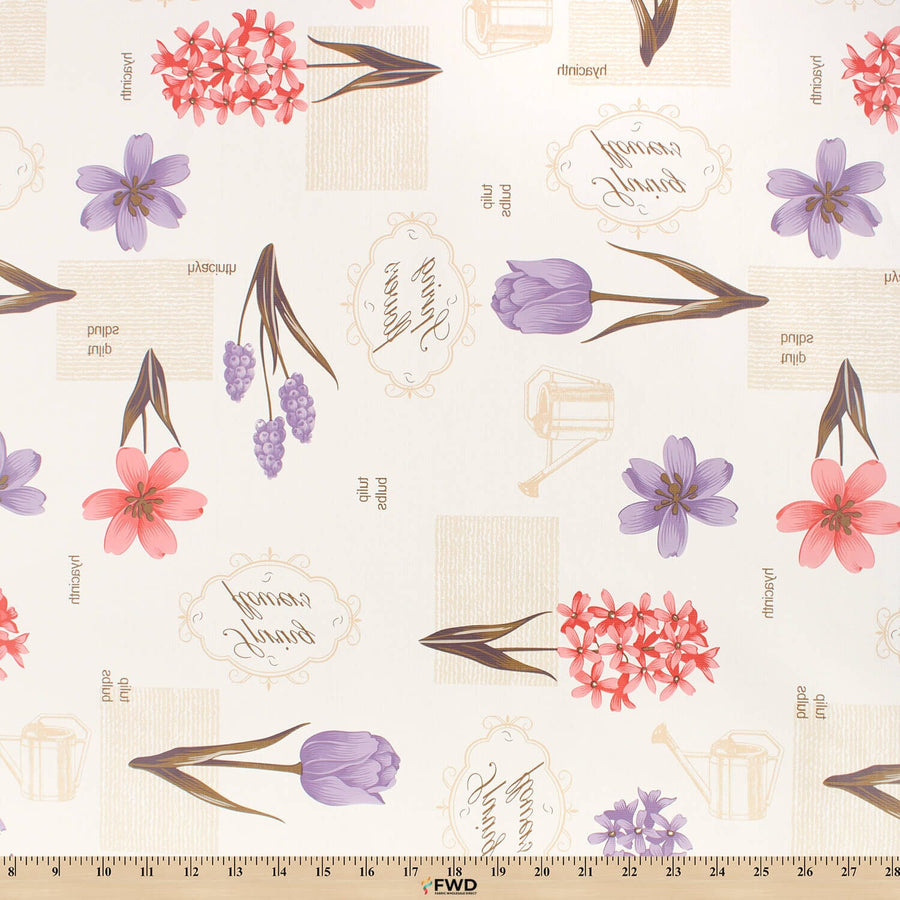
Task: Click the FWD logo on the ruler
Action: point(449,886)
